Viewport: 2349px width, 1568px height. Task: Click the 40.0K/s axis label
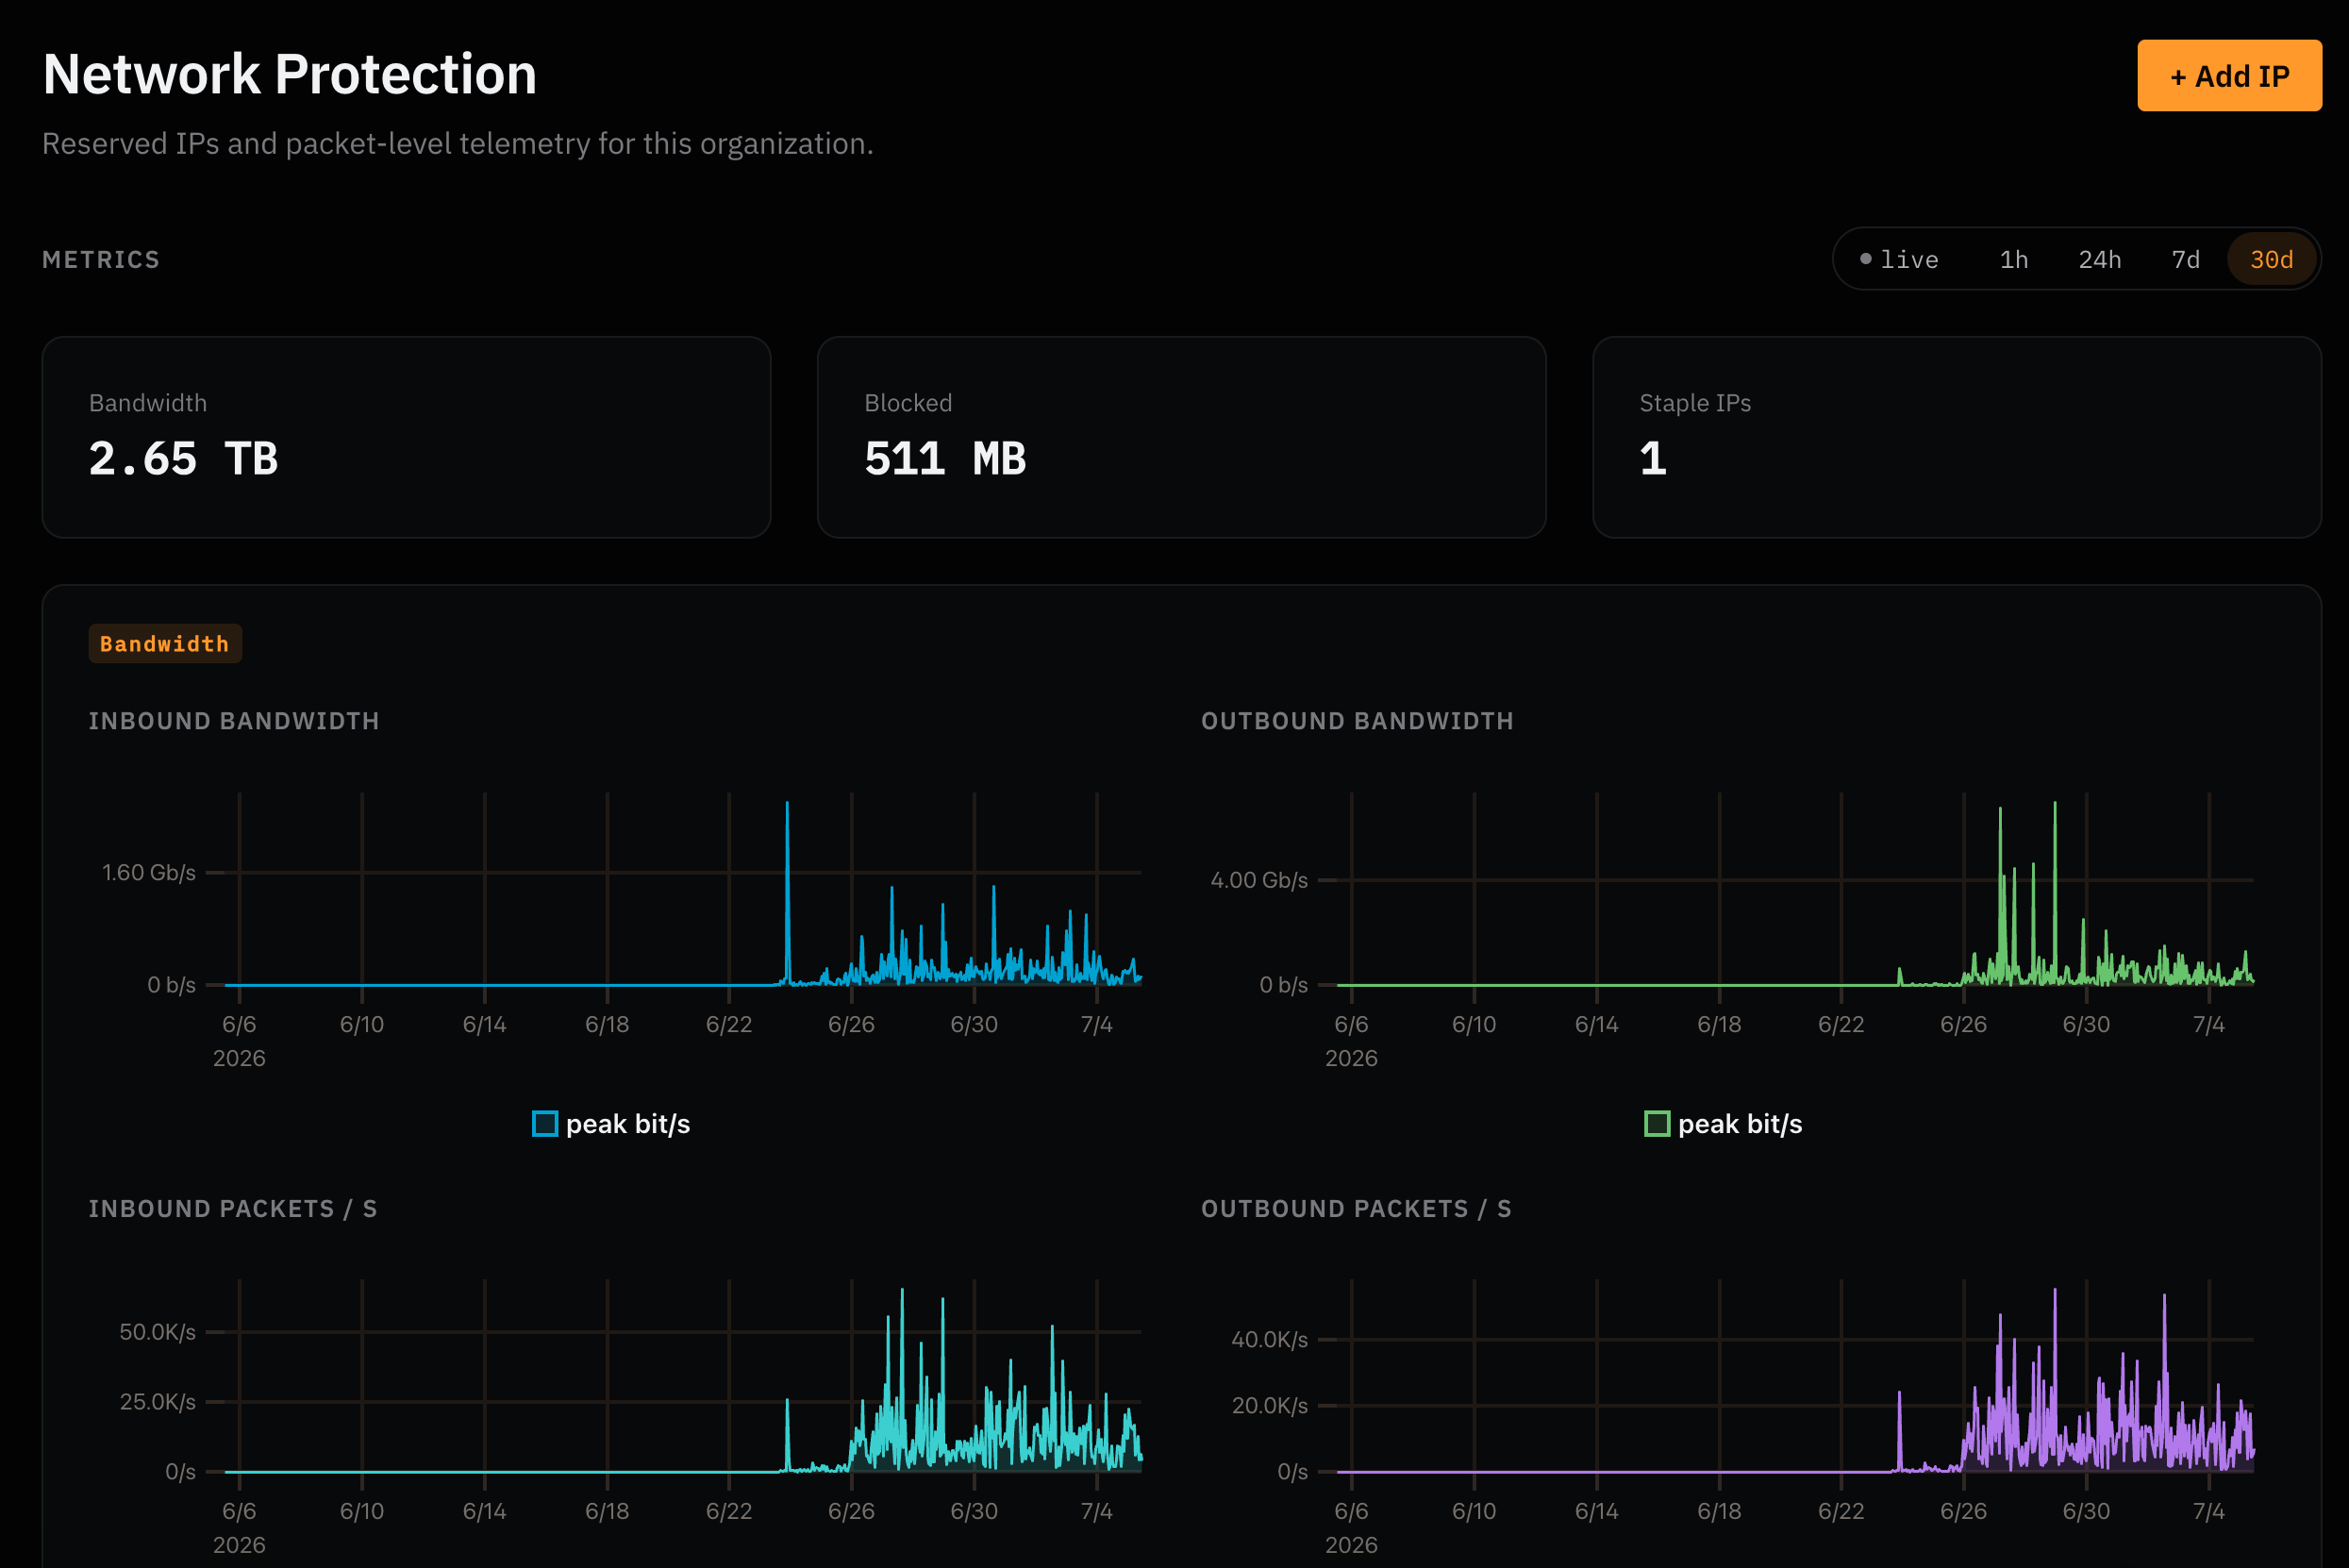(1269, 1339)
